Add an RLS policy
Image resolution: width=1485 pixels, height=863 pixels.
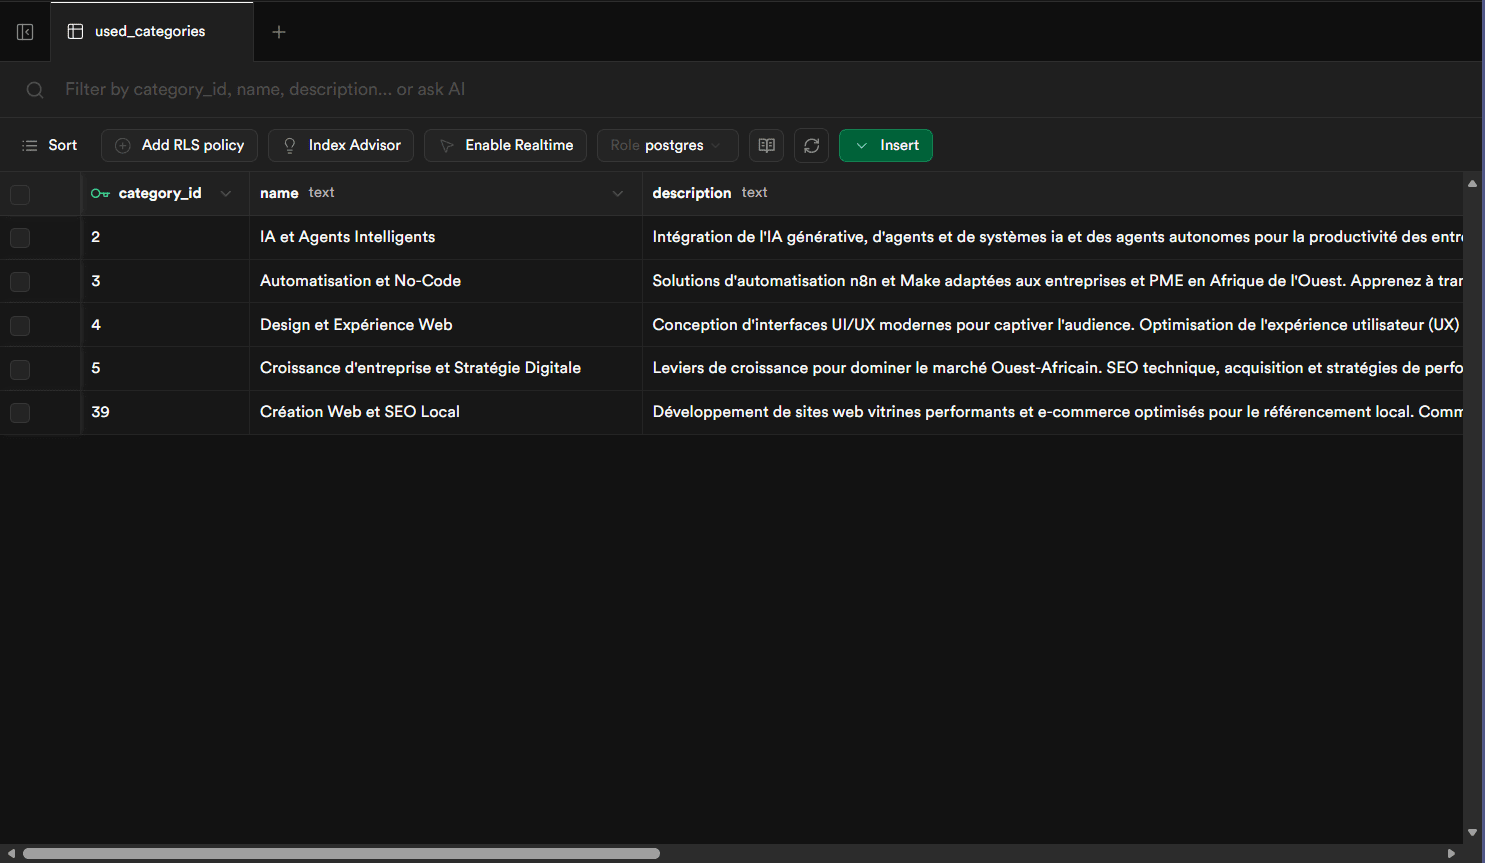pos(180,145)
